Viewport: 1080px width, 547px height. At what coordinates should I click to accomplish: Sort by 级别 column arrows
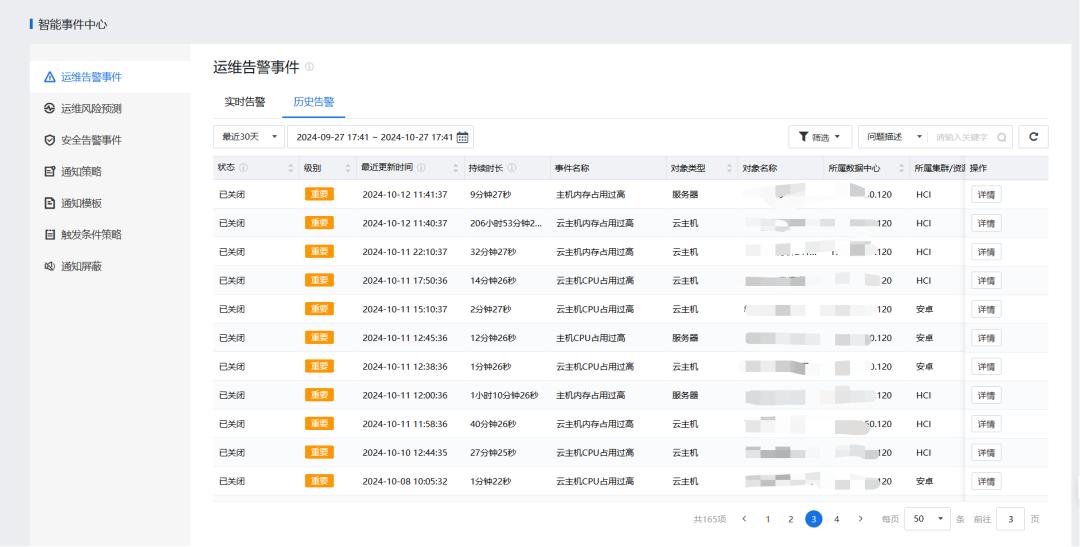tap(348, 168)
